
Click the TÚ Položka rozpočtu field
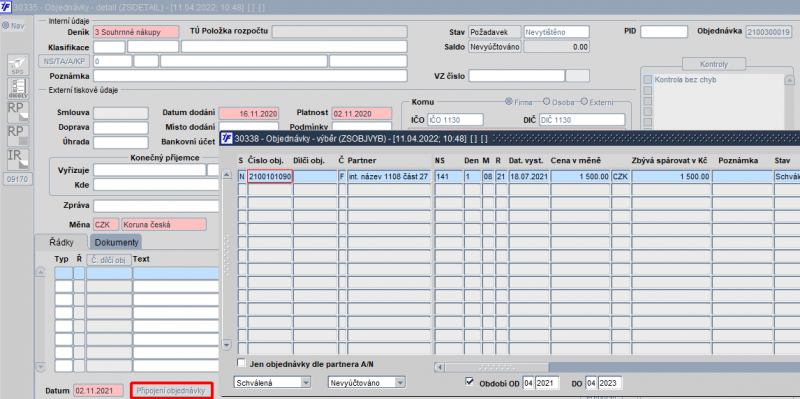pos(339,32)
